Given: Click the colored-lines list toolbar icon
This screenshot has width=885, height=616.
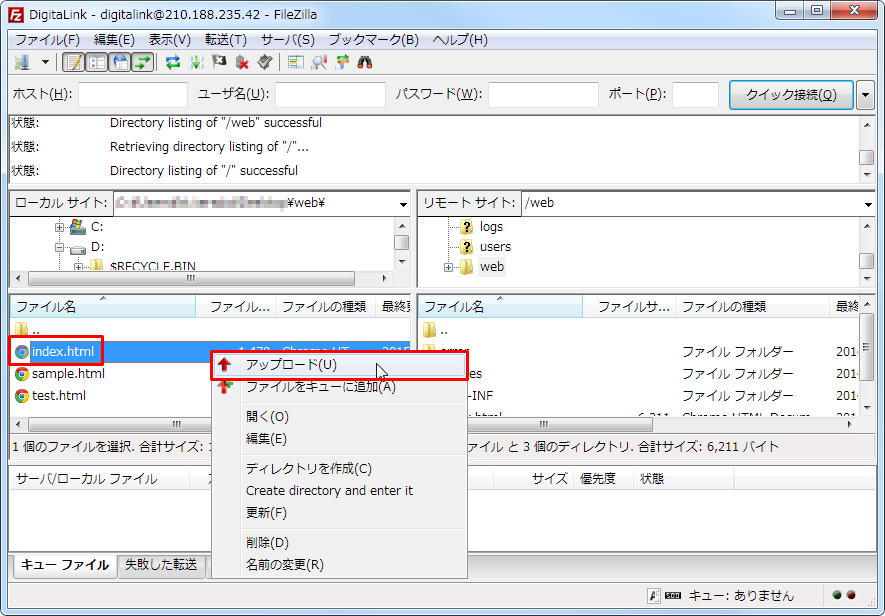Looking at the screenshot, I should tap(295, 62).
